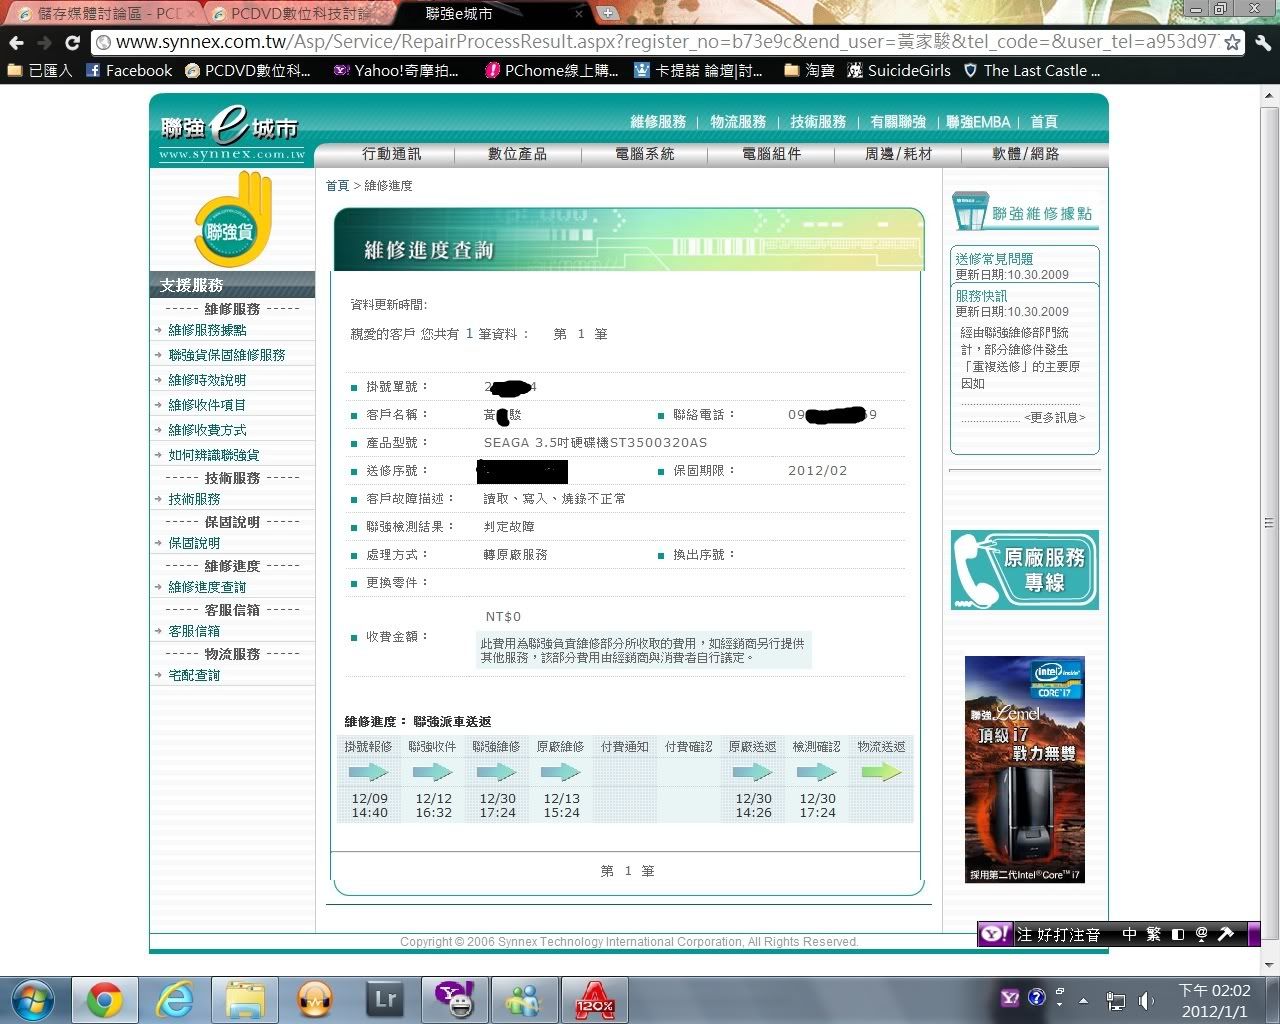Click the 更多訊息 link

[1054, 417]
